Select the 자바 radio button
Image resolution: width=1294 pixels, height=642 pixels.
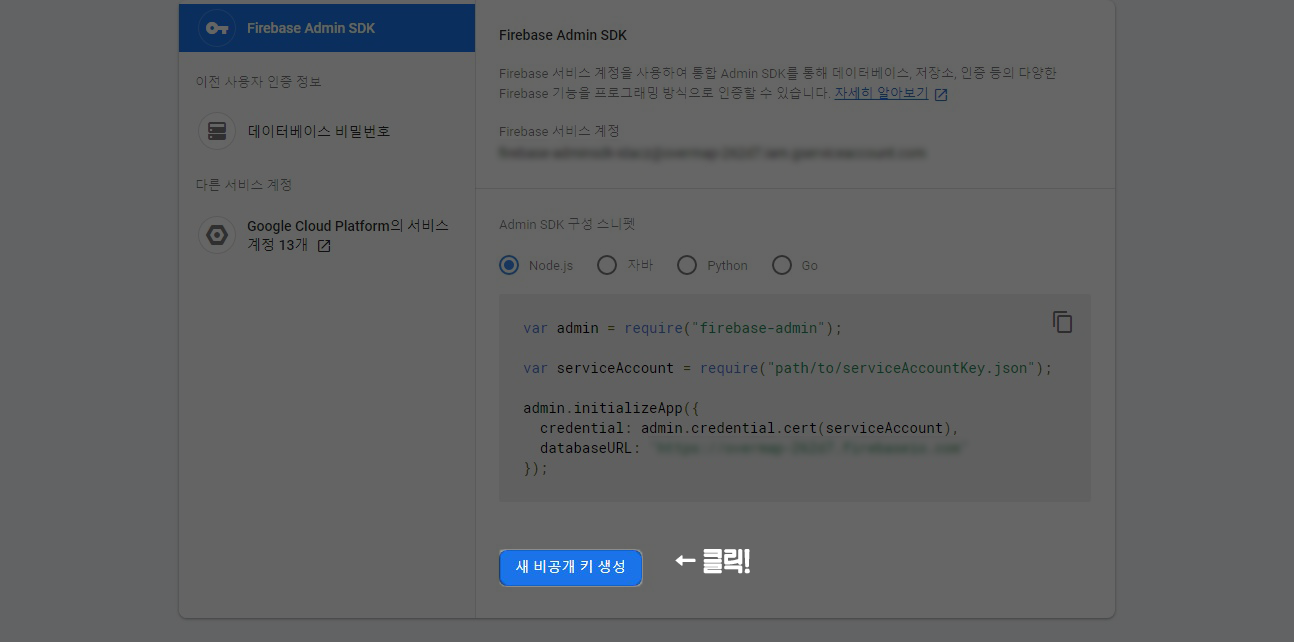(607, 265)
